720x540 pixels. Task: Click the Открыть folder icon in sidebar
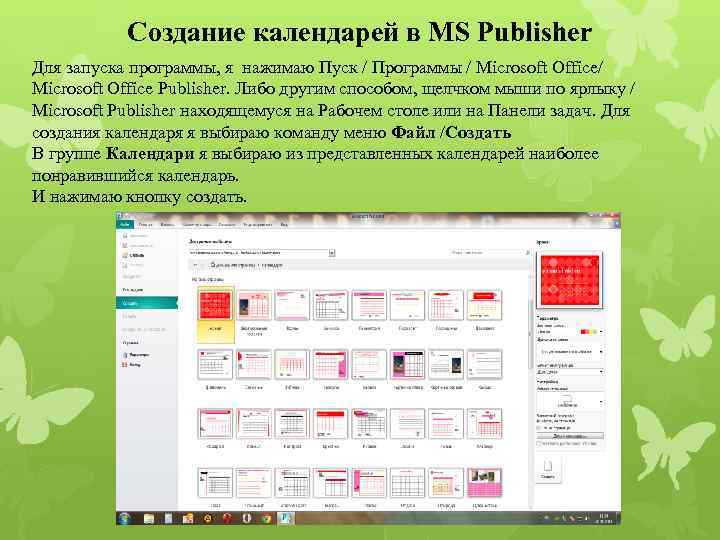(125, 255)
